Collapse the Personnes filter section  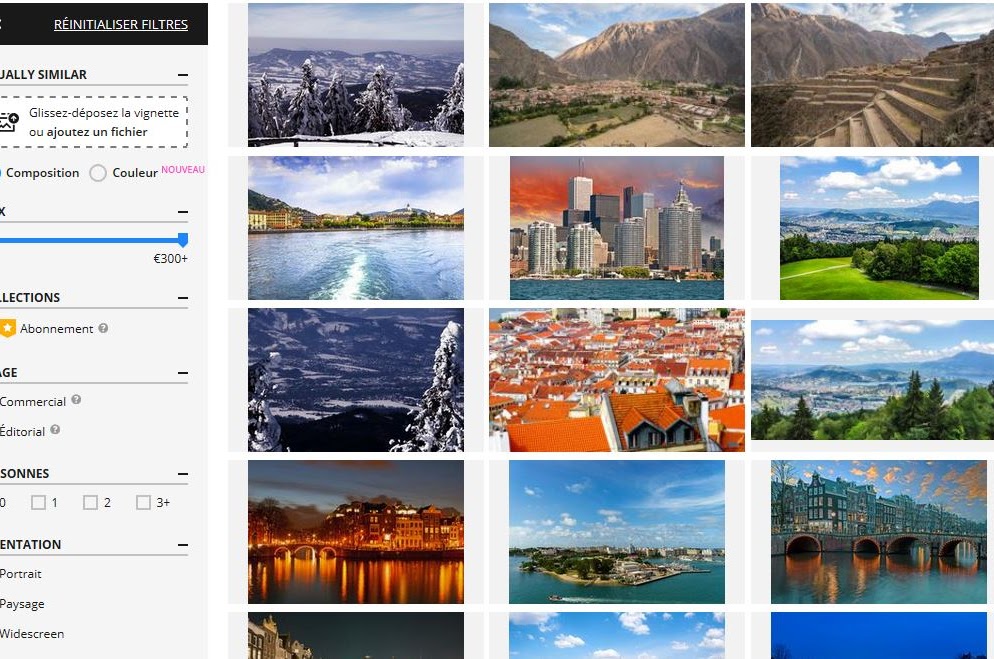point(182,474)
